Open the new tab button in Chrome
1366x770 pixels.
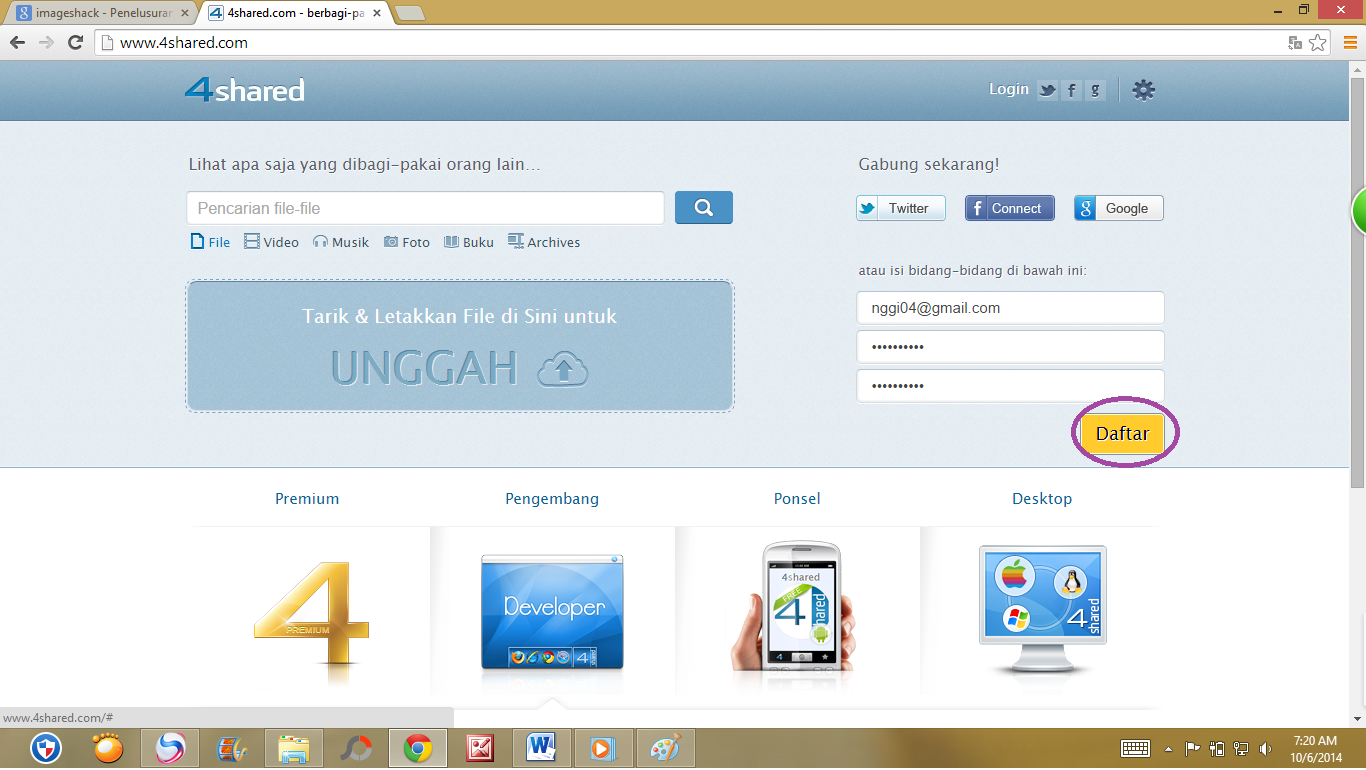click(x=410, y=13)
